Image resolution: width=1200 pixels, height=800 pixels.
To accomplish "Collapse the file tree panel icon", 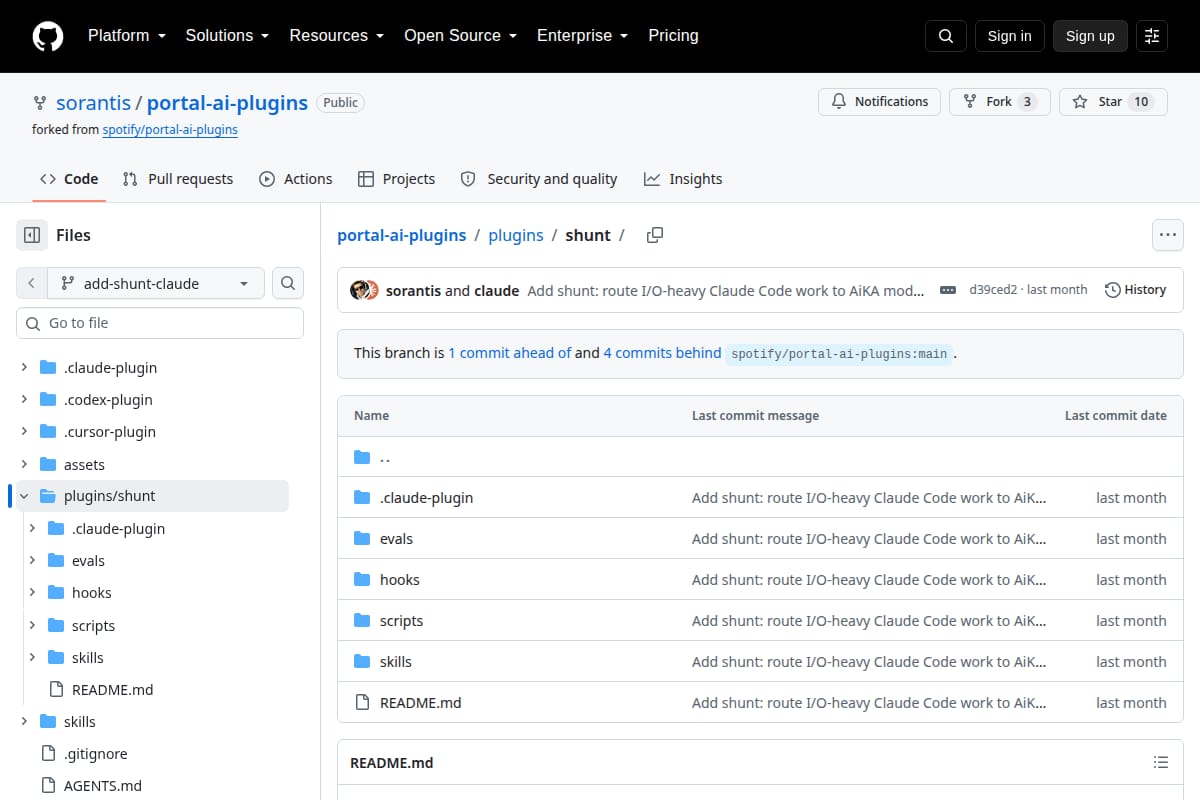I will [32, 235].
